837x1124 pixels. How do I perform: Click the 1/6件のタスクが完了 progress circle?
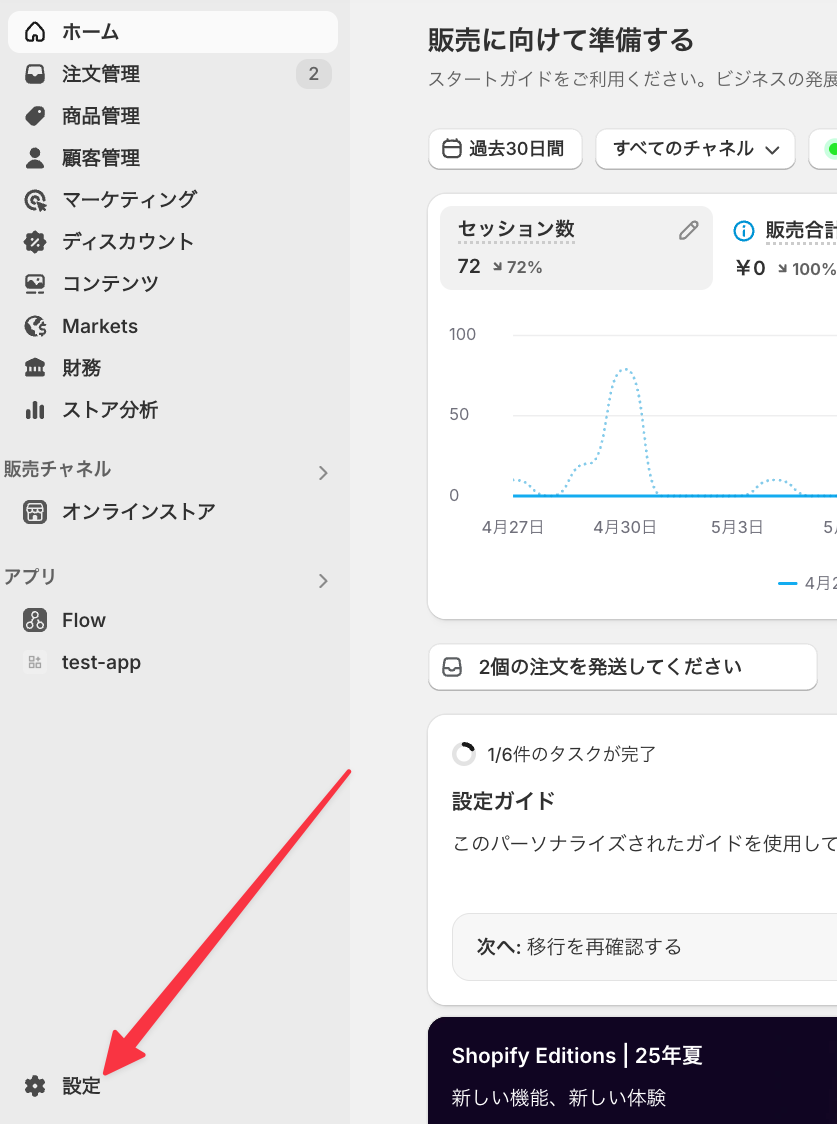(x=464, y=754)
